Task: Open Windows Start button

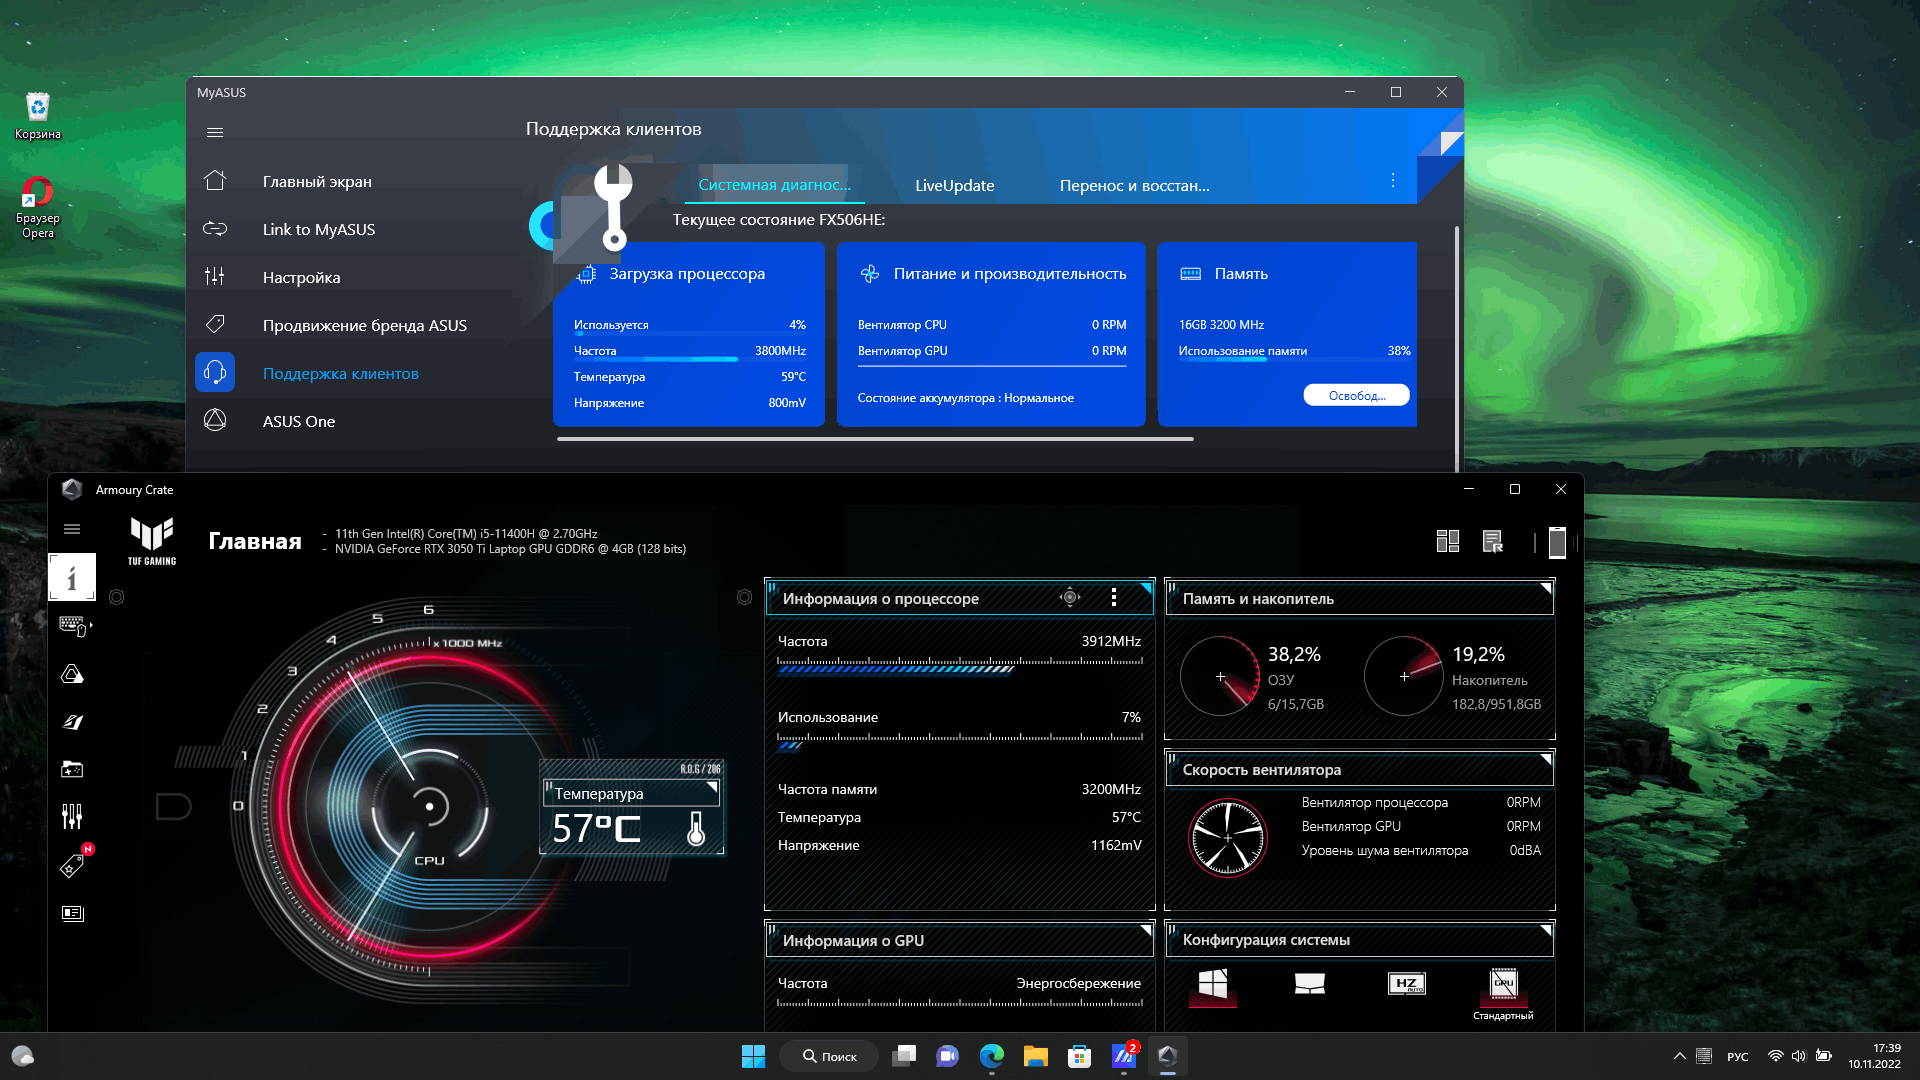Action: pyautogui.click(x=753, y=1056)
